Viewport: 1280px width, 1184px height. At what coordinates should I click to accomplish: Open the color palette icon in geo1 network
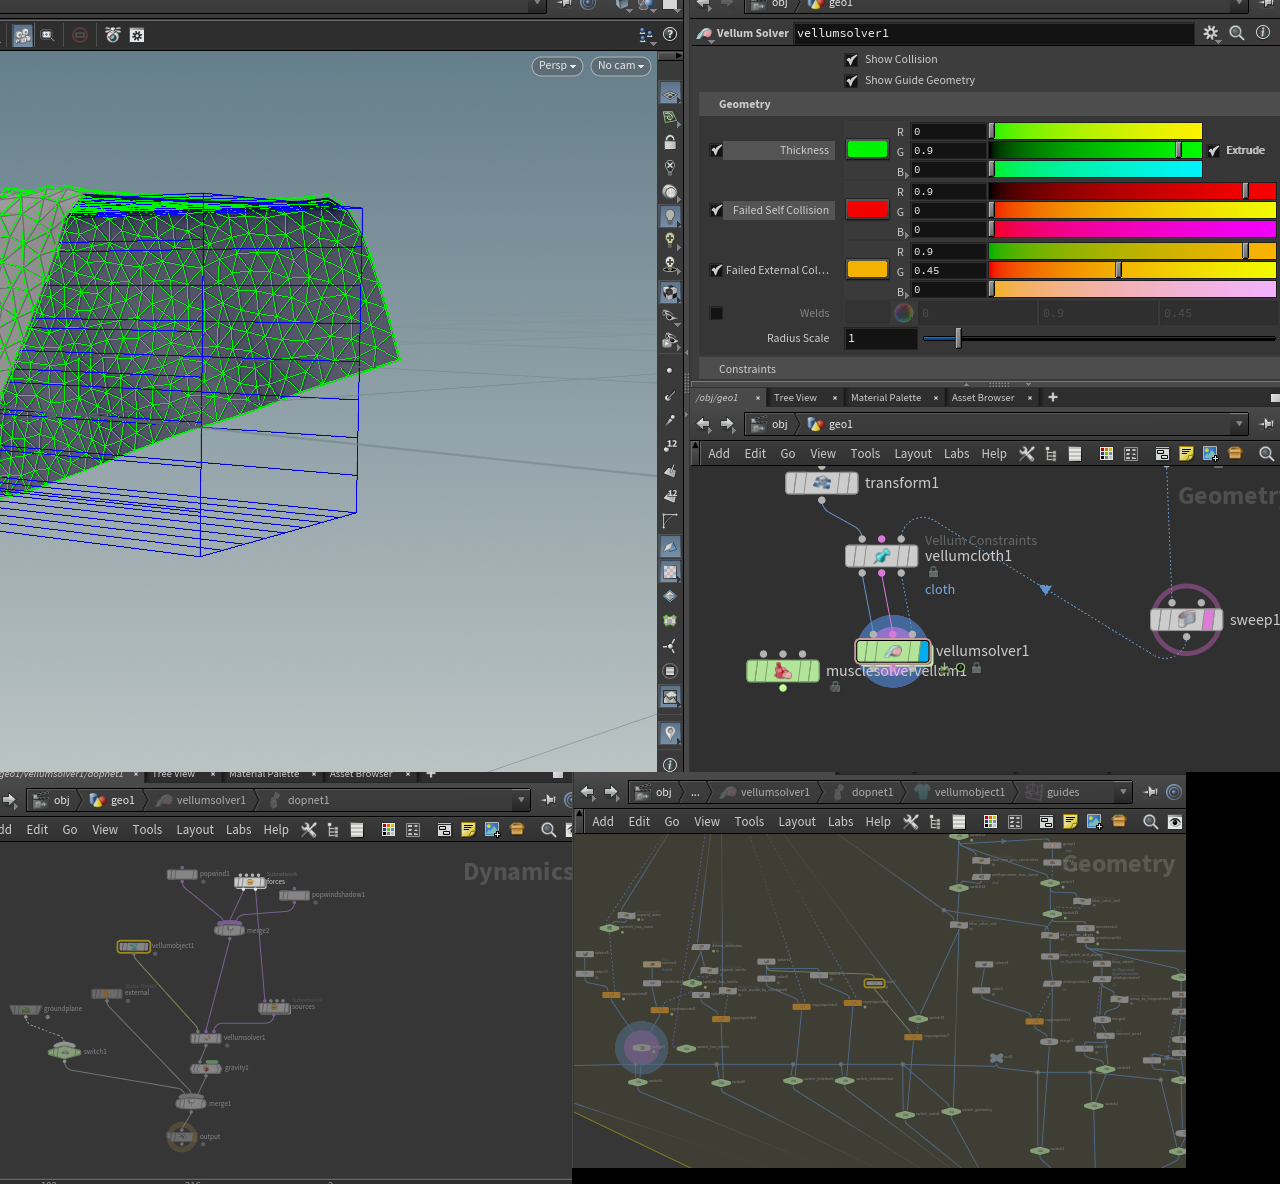point(1106,454)
